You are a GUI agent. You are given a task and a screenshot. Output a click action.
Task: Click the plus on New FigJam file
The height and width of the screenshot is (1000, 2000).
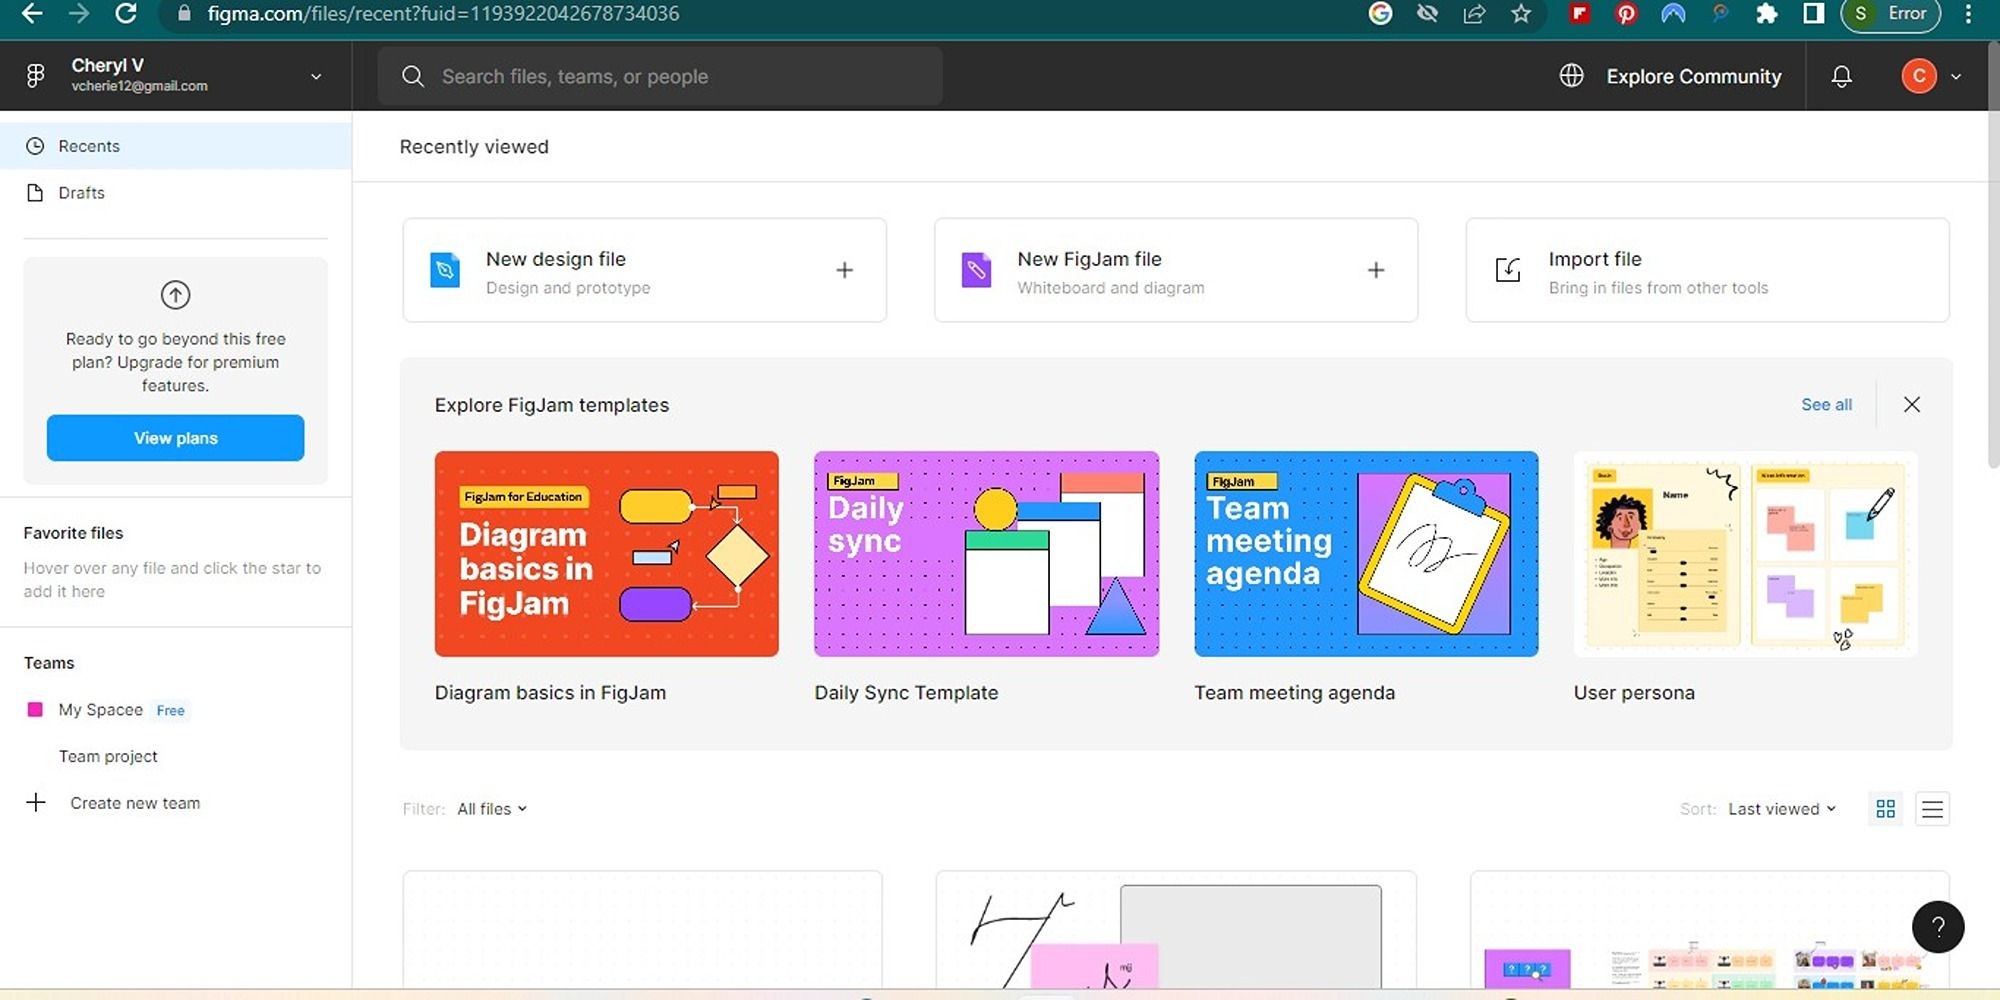tap(1376, 270)
